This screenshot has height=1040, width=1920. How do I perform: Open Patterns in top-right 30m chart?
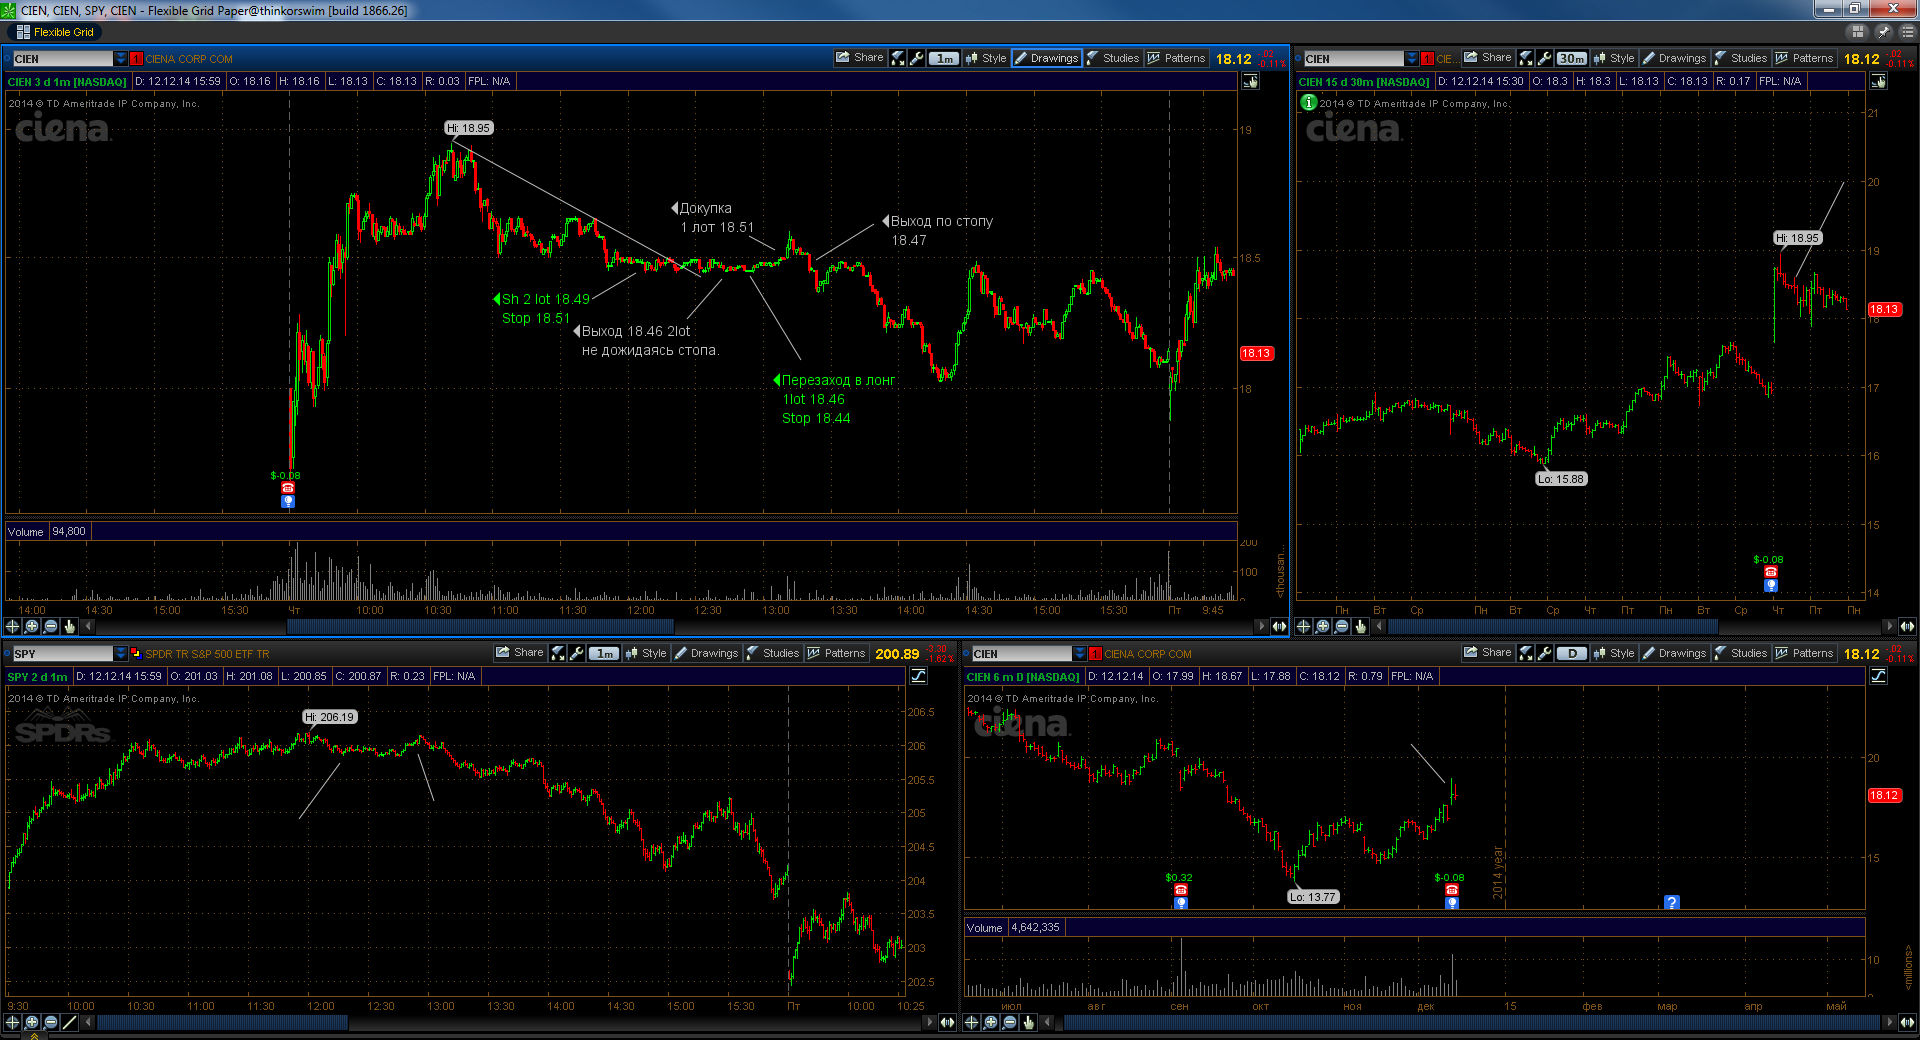coord(1804,58)
